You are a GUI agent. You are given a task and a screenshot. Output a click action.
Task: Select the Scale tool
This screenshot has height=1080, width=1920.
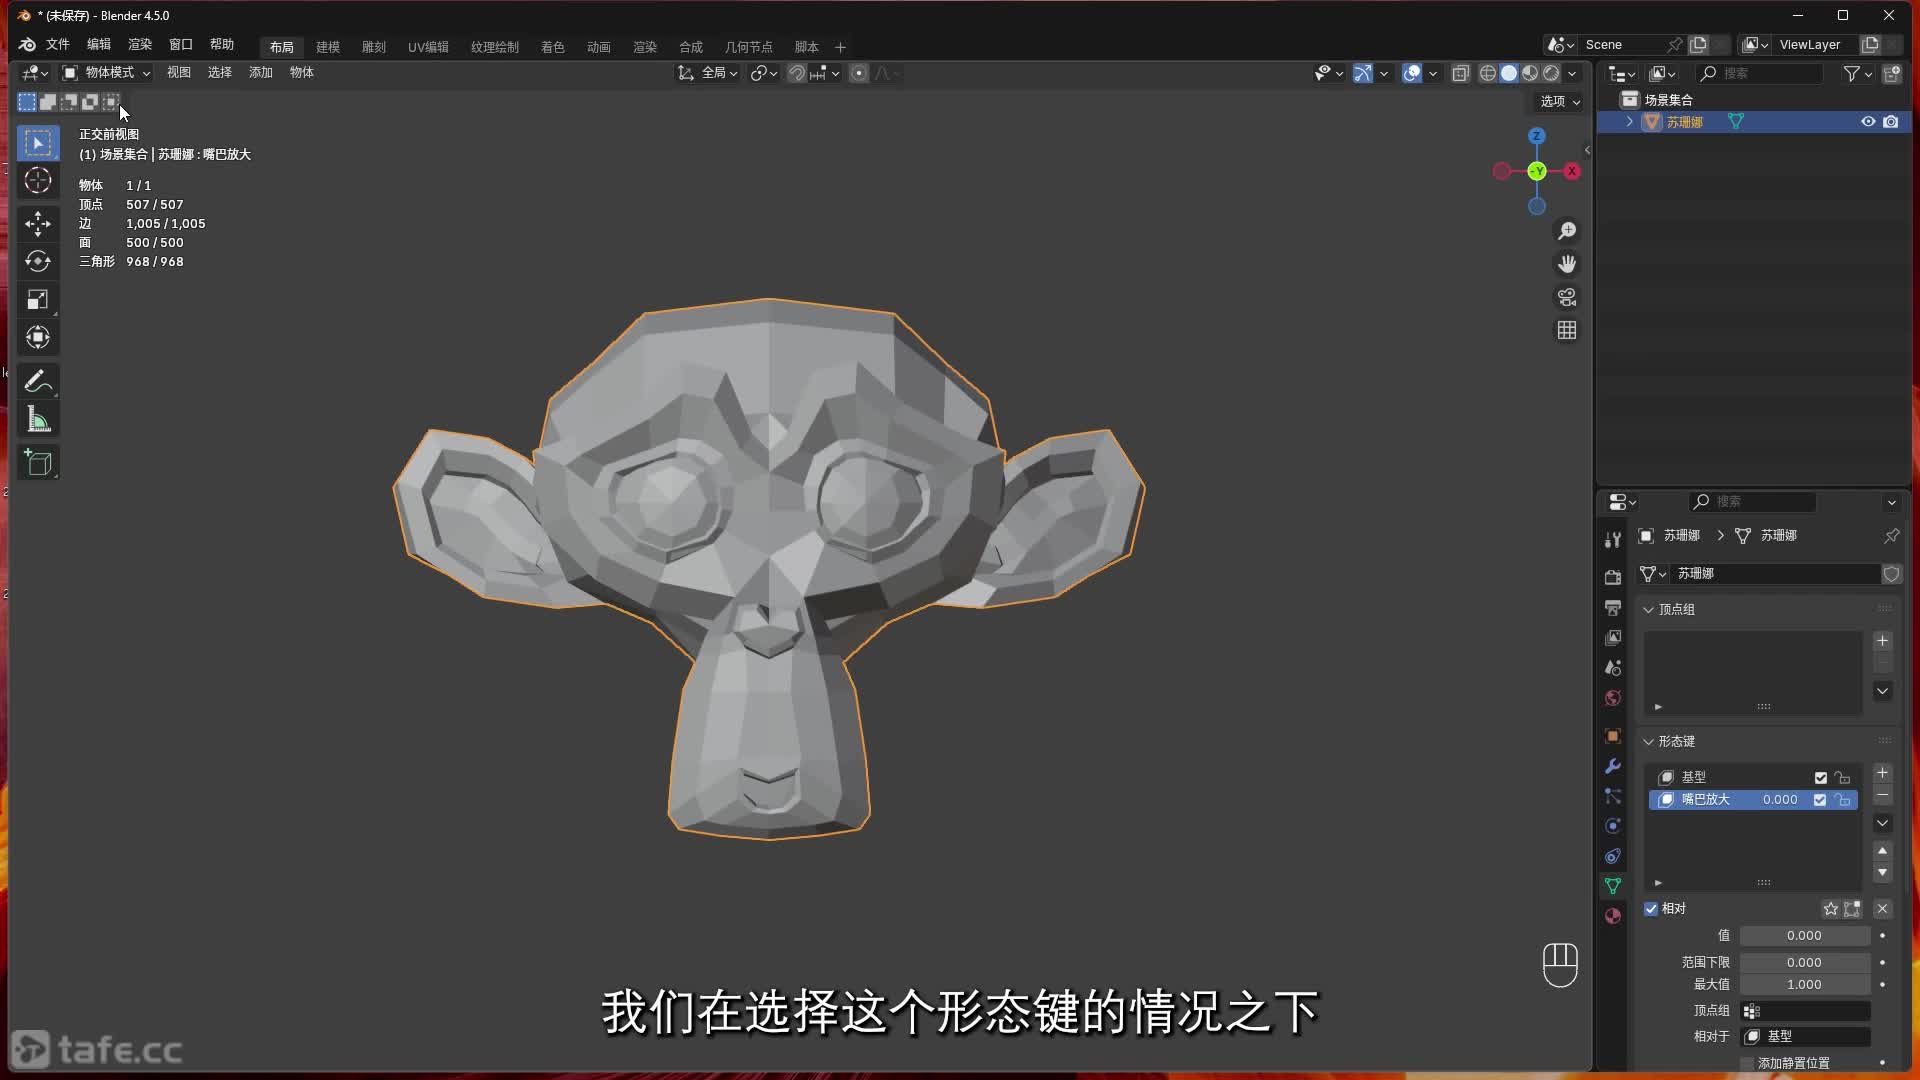tap(38, 299)
